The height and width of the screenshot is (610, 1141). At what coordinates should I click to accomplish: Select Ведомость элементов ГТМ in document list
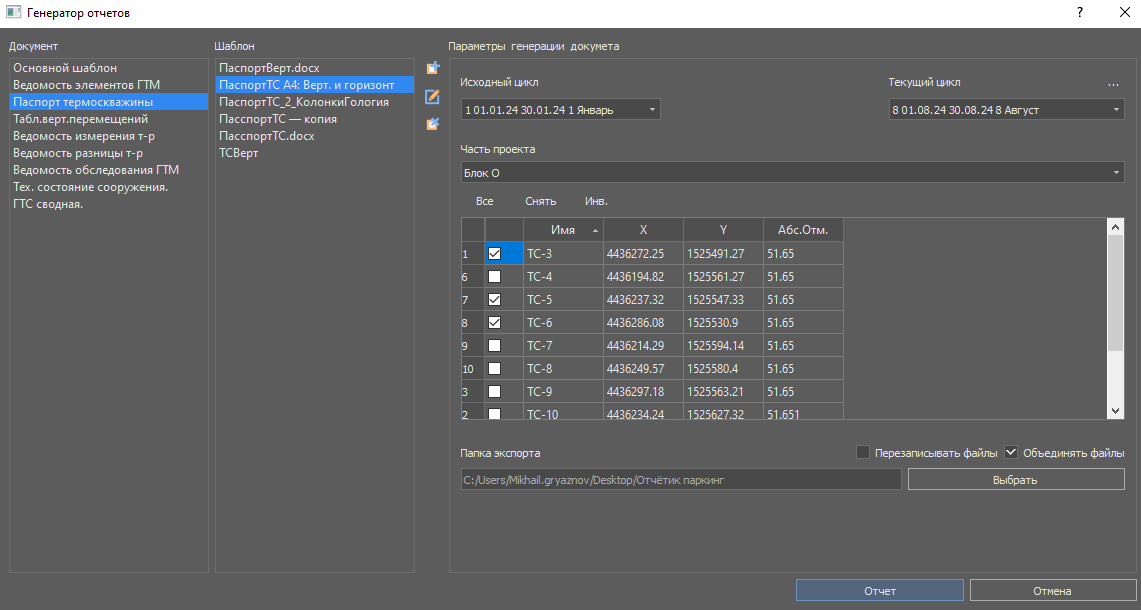pos(87,85)
